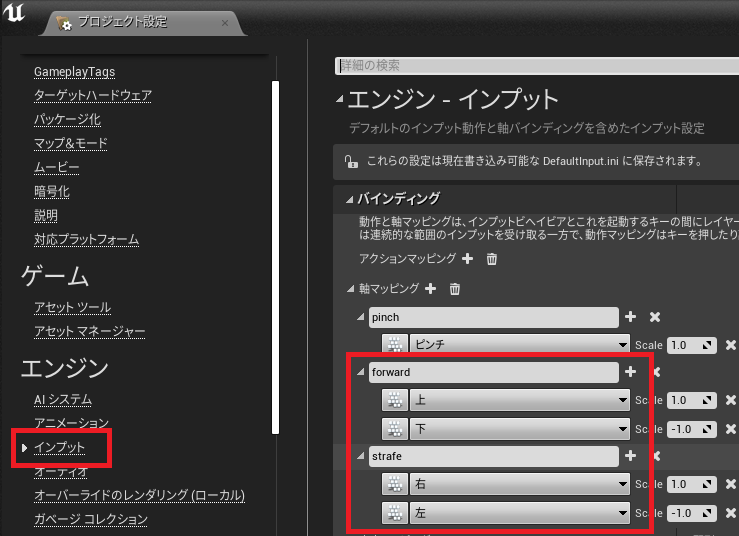
Task: Remove the 上 key binding
Action: tap(731, 400)
